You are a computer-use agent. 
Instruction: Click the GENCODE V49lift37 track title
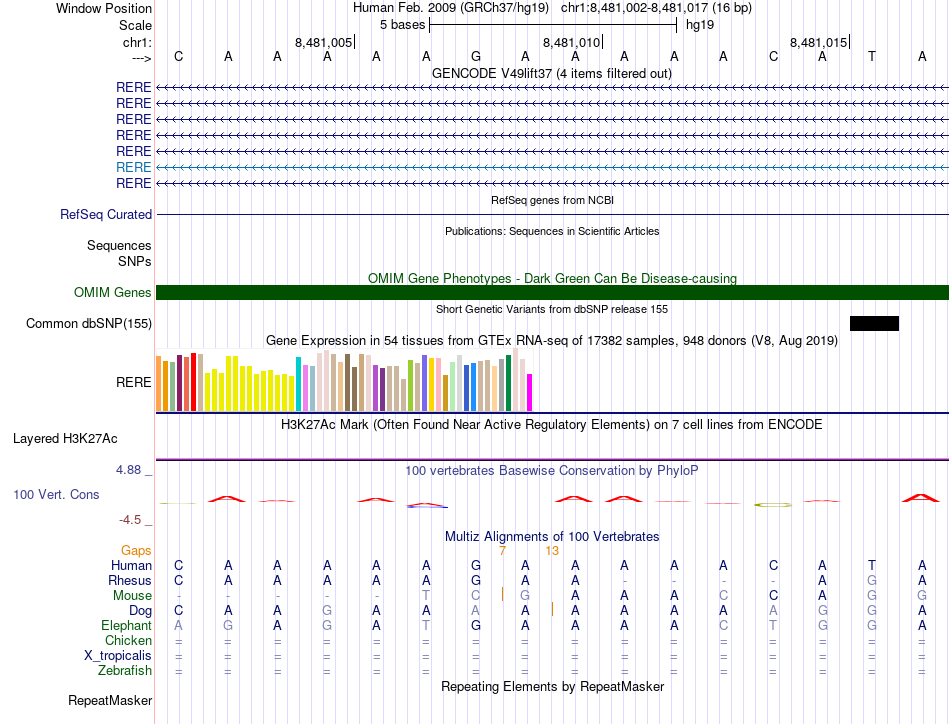552,73
